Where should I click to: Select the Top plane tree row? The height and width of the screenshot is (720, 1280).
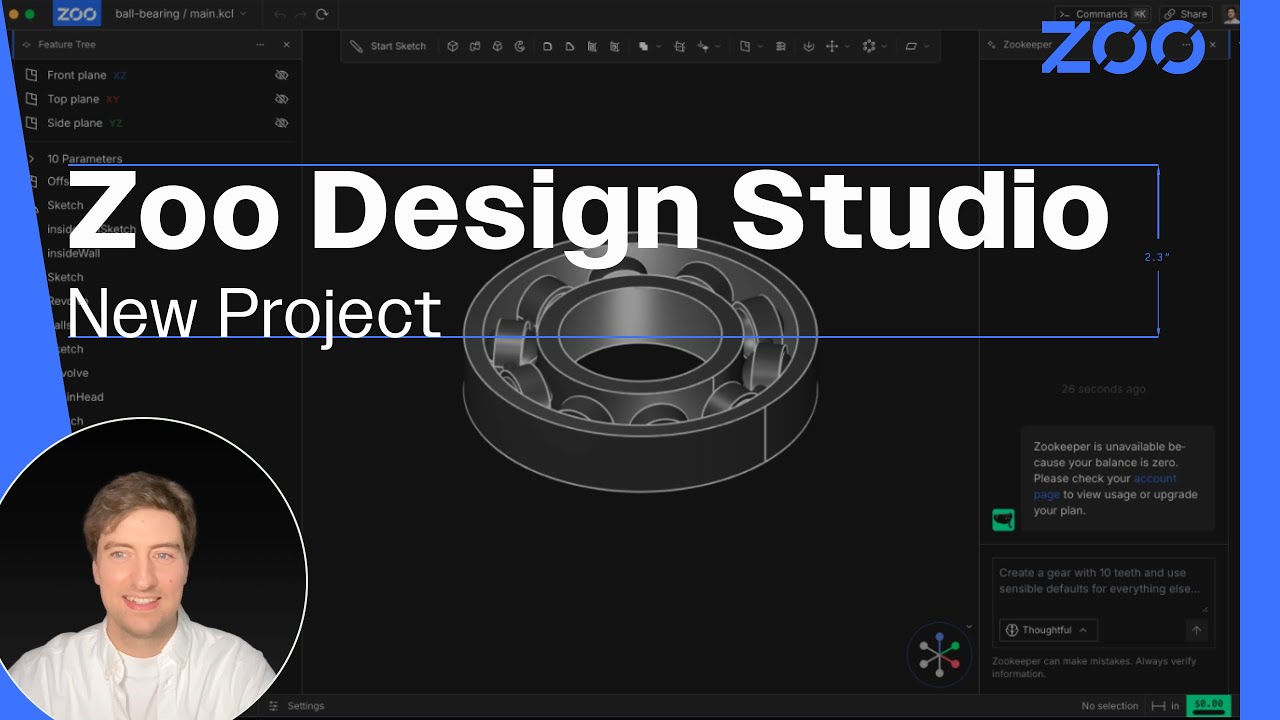[158, 99]
